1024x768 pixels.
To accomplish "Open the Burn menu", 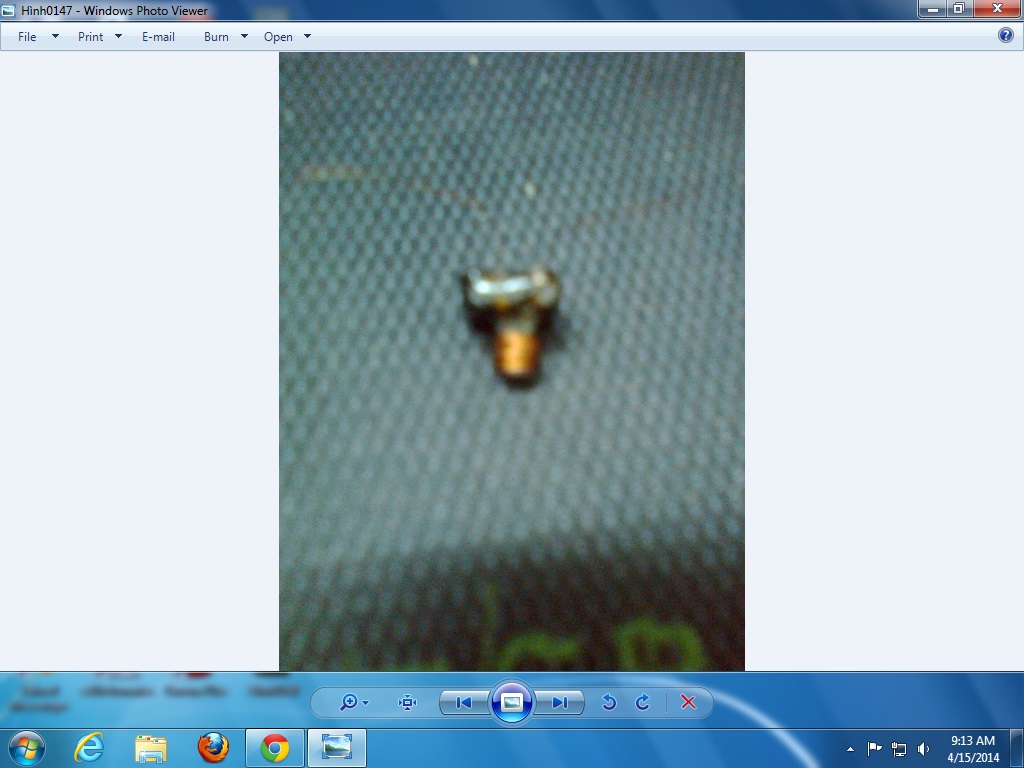I will pyautogui.click(x=216, y=37).
